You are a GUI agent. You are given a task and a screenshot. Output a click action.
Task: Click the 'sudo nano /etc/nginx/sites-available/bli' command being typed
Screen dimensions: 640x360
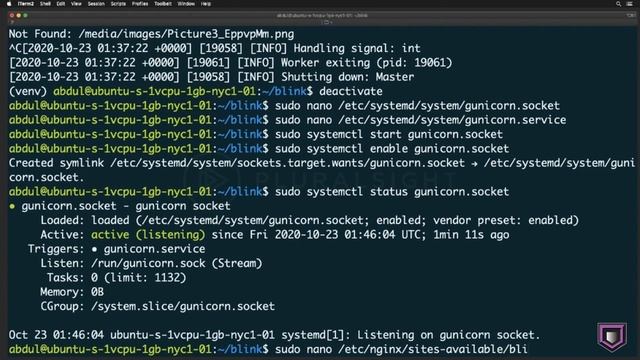coord(401,349)
